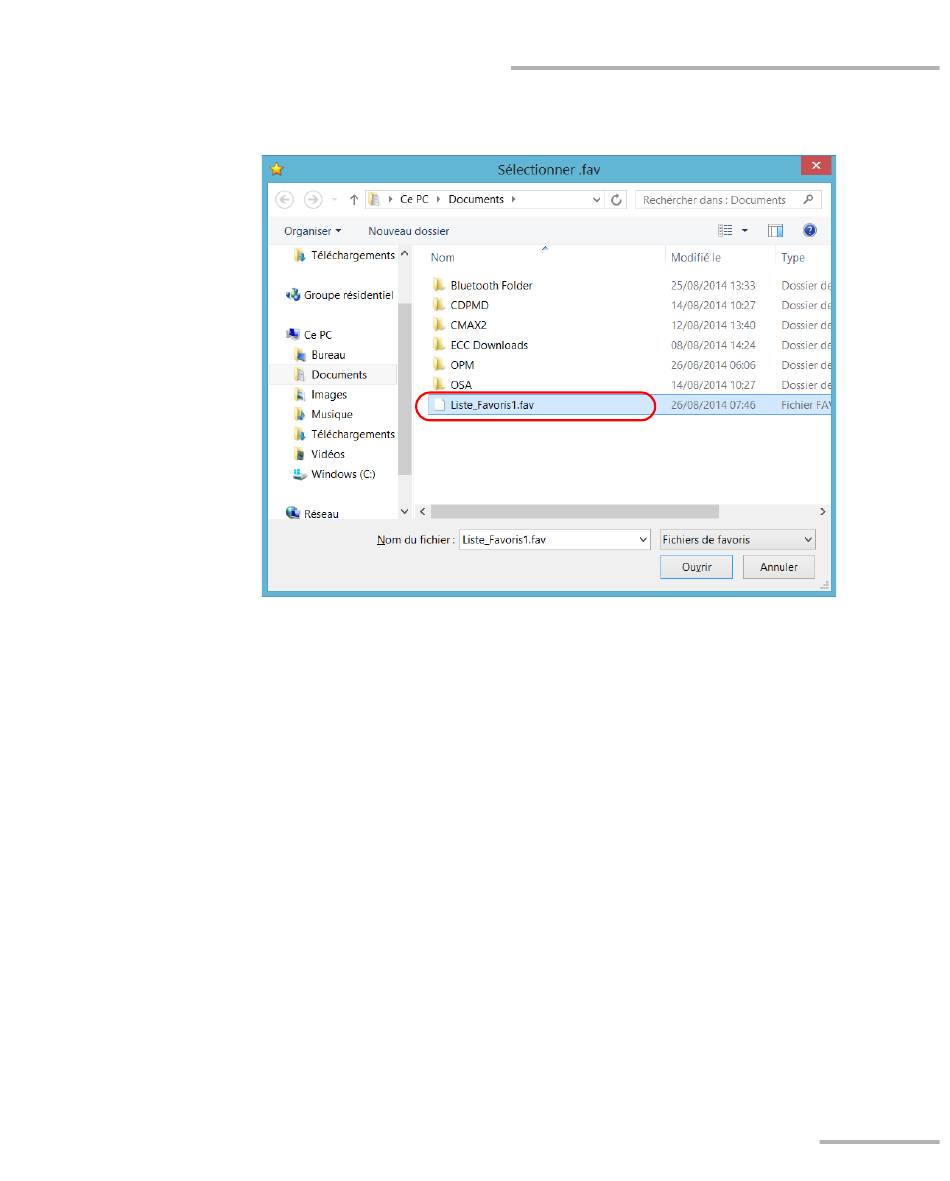
Task: Select Ce PC in navigation tree
Action: 317,335
